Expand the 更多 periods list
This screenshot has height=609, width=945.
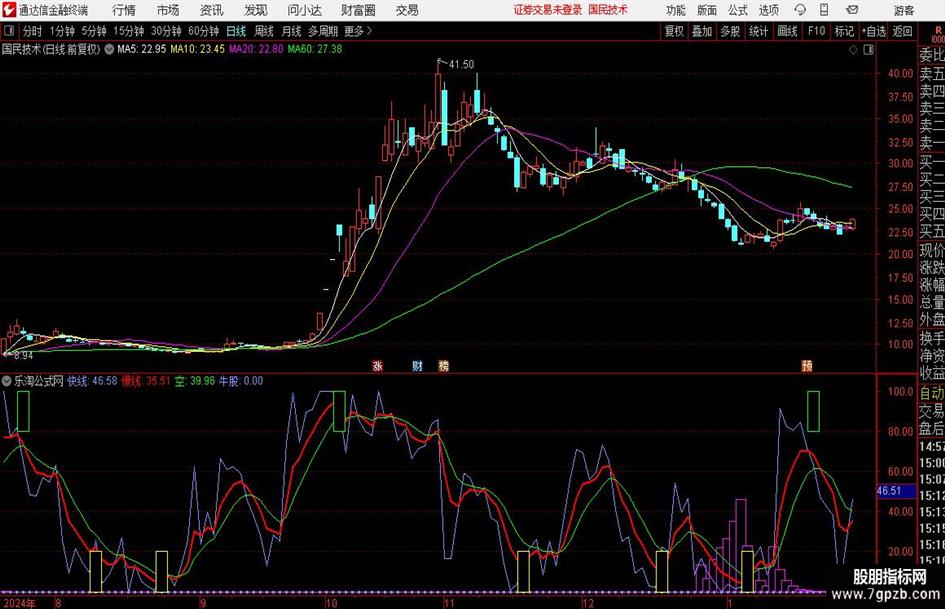click(358, 31)
